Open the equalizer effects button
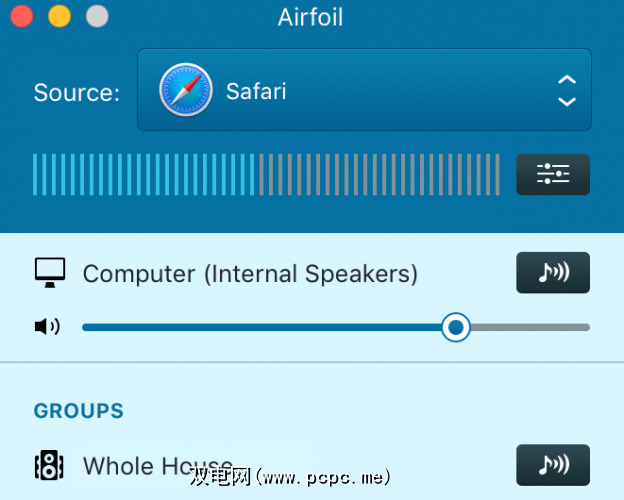 (553, 174)
